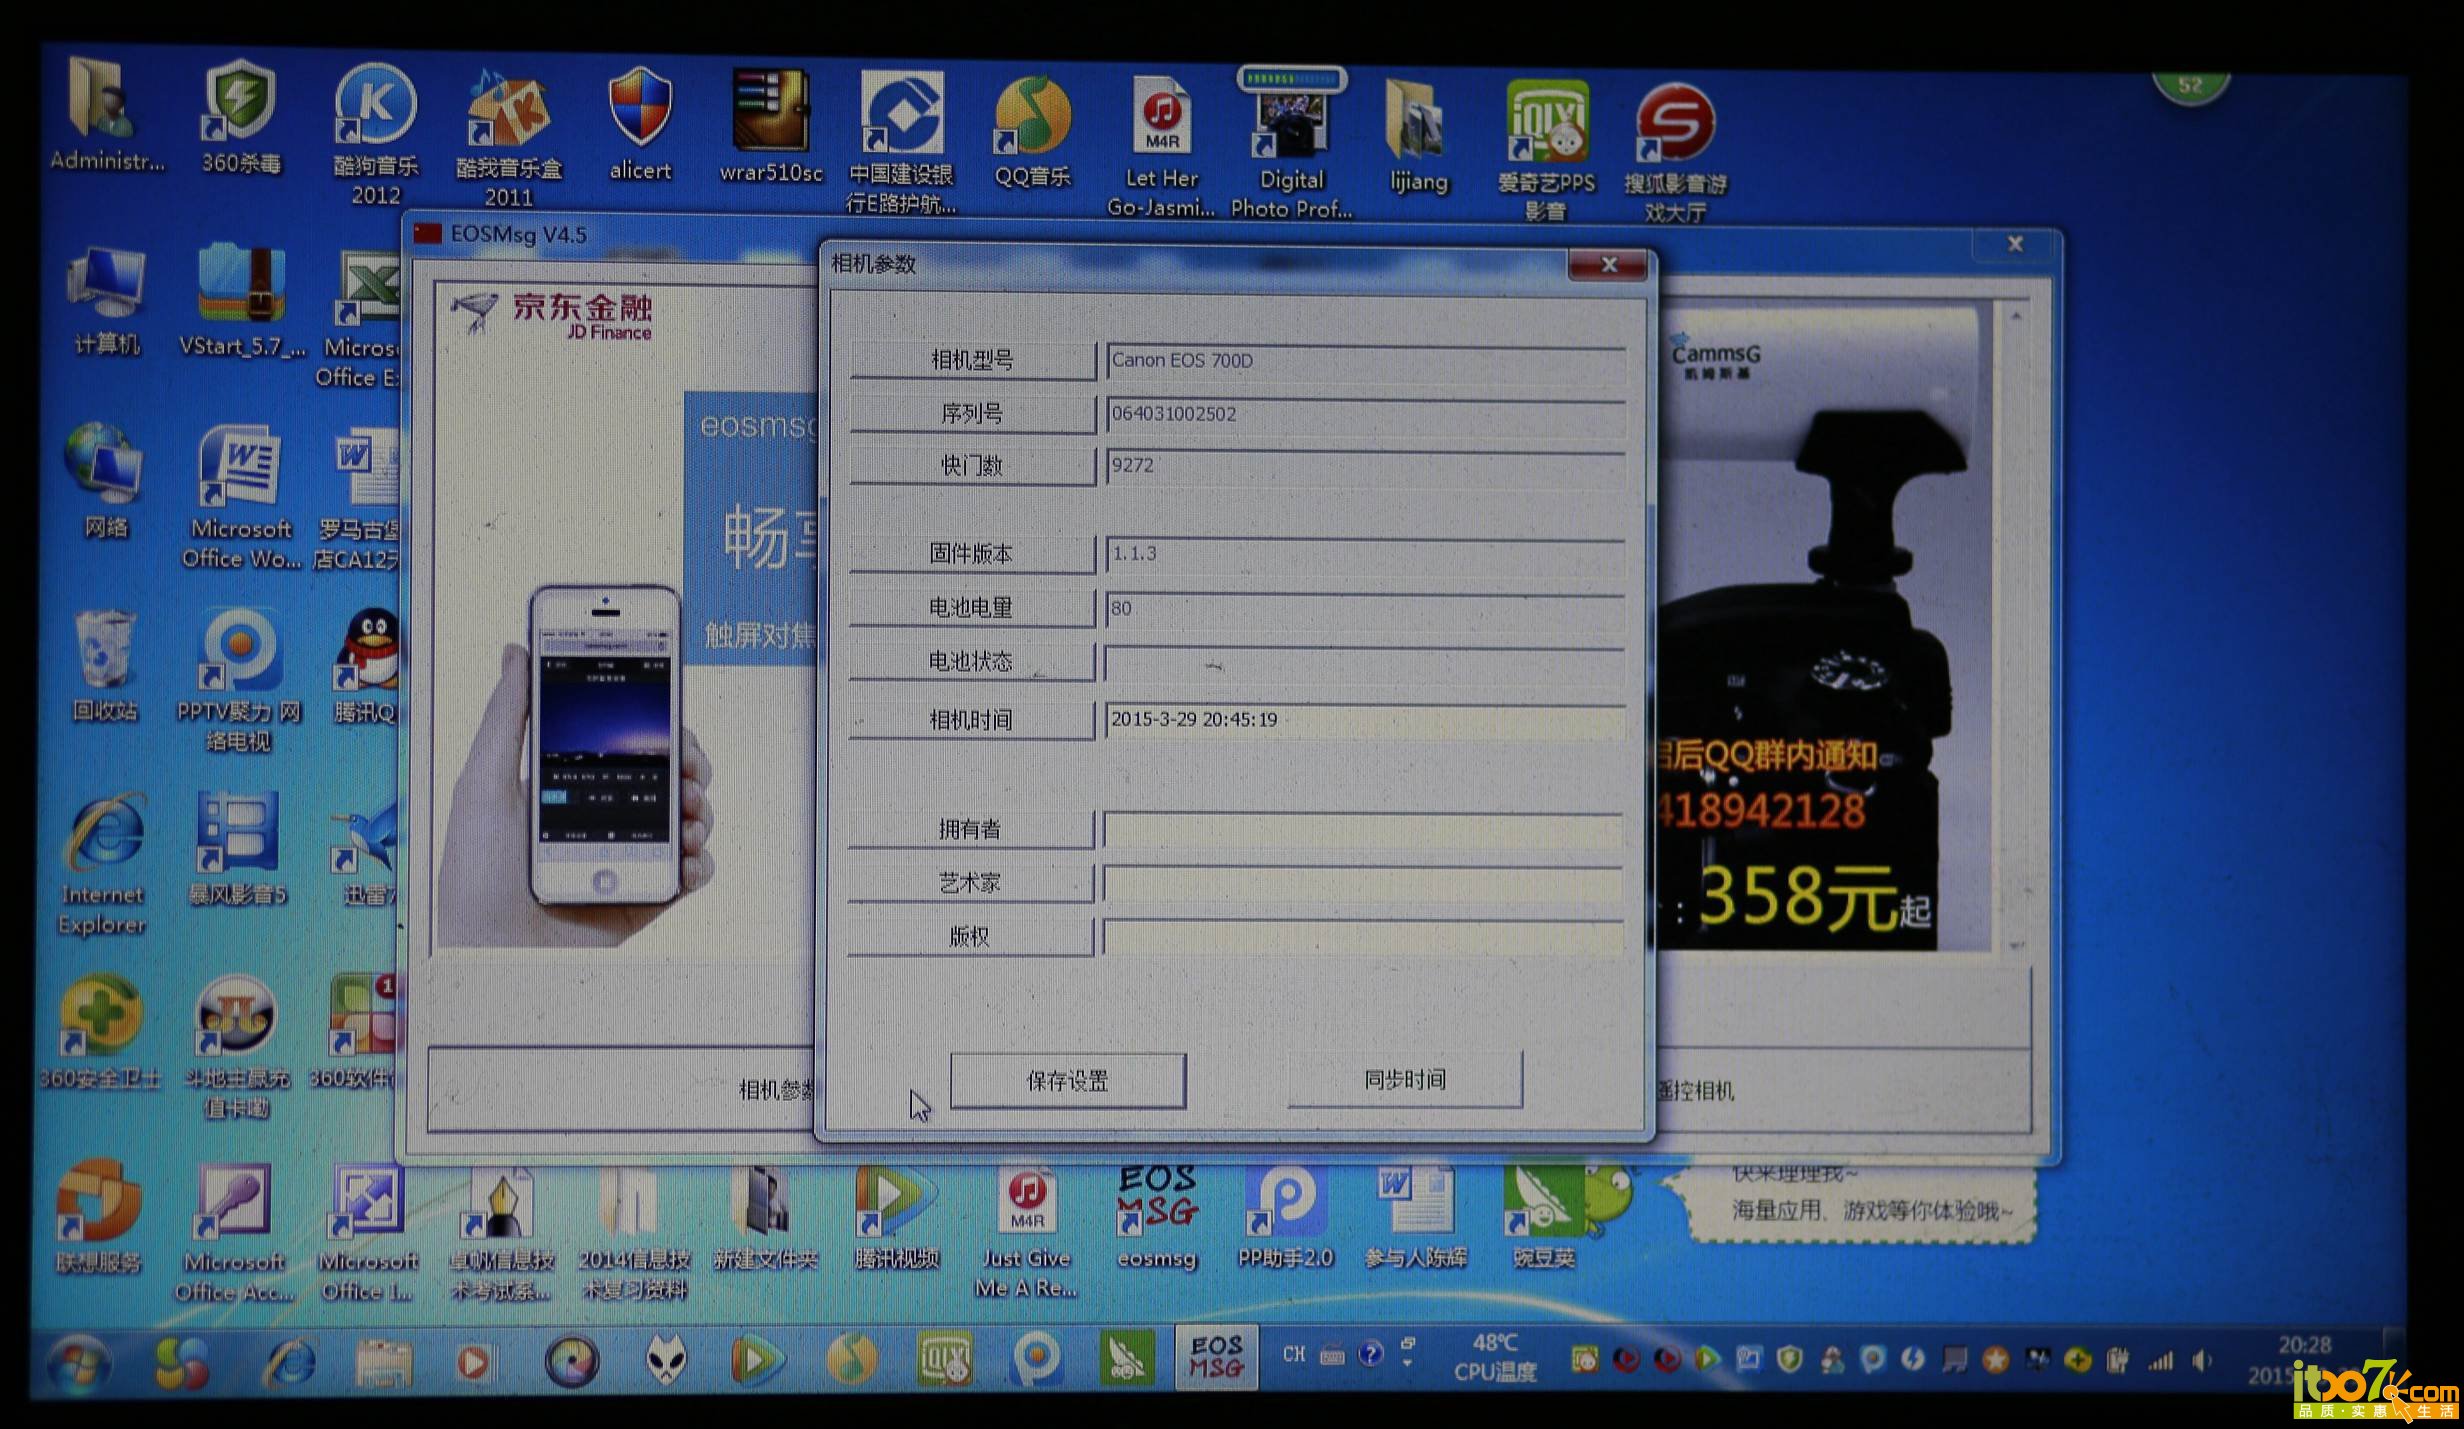The image size is (2464, 1429).
Task: Click the 京东金融 banner logo
Action: click(x=552, y=315)
